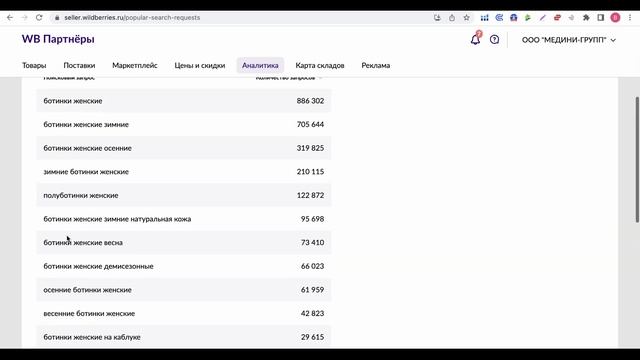
Task: Click the value 66 023
Action: (x=312, y=266)
